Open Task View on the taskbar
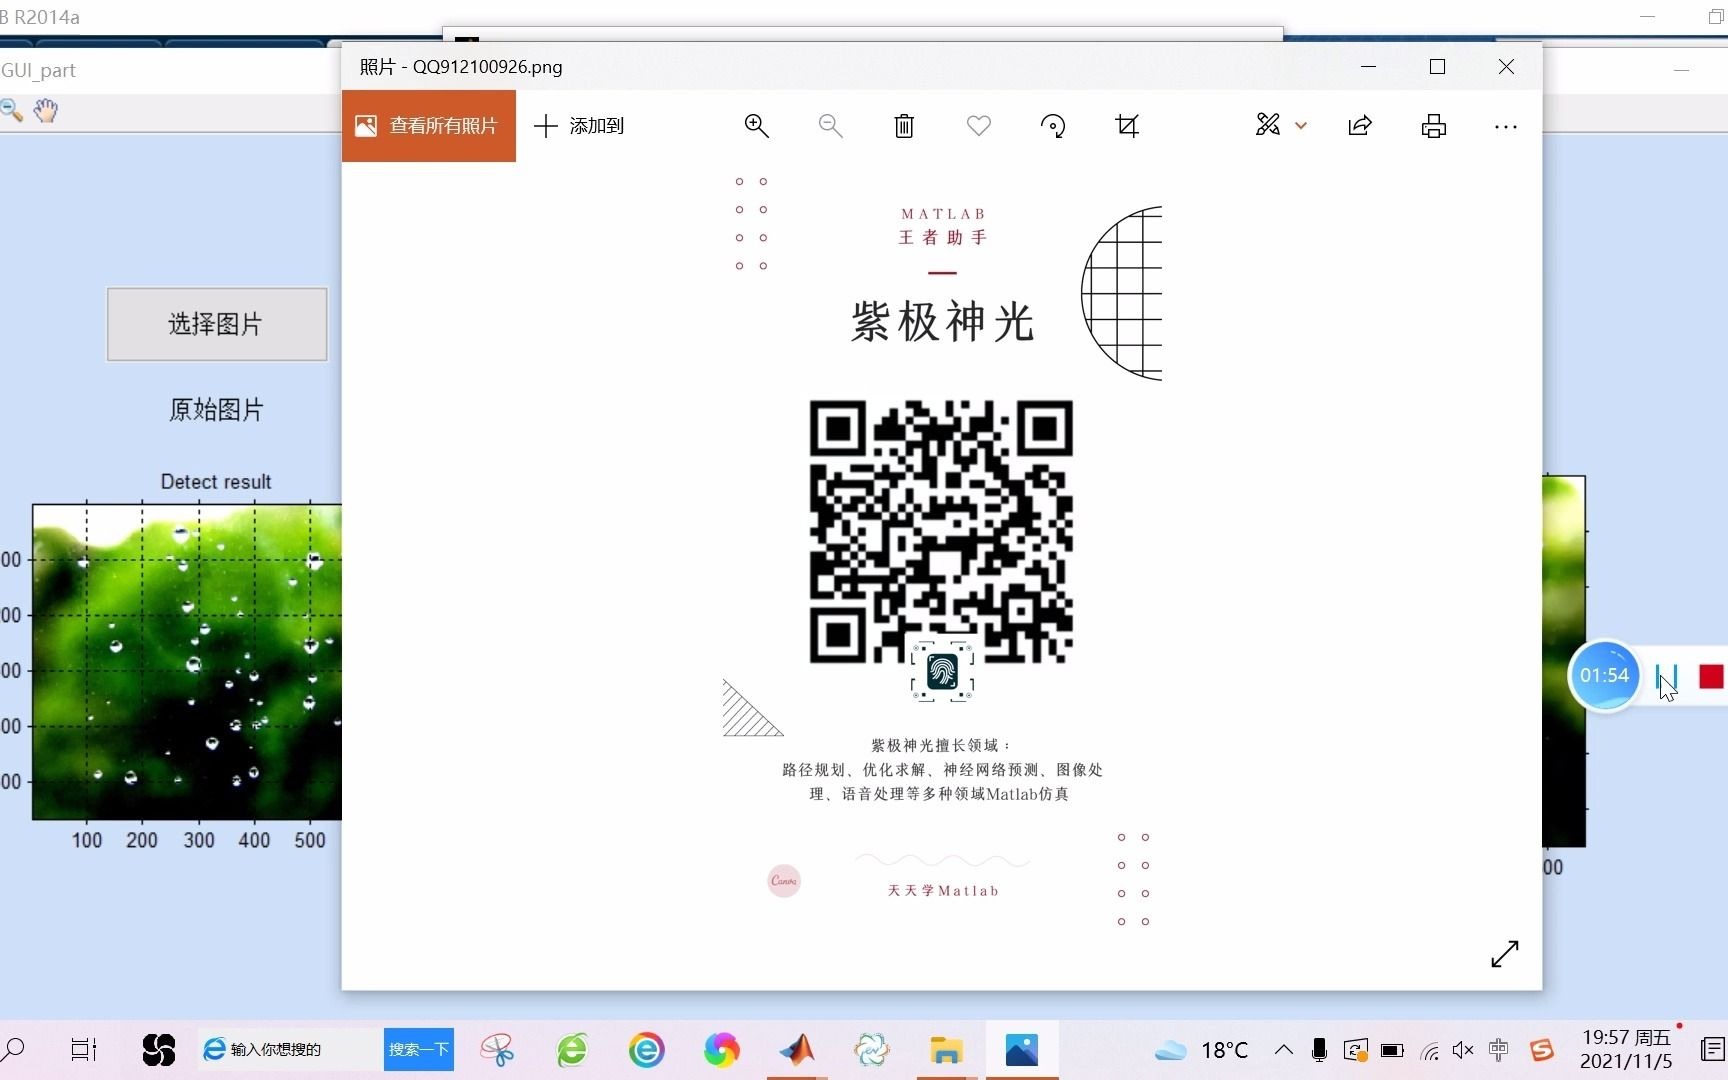The image size is (1728, 1080). pyautogui.click(x=84, y=1050)
